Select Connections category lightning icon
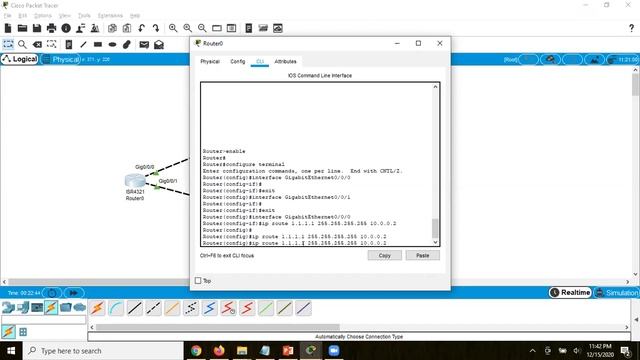Image resolution: width=640 pixels, height=360 pixels. [x=51, y=307]
